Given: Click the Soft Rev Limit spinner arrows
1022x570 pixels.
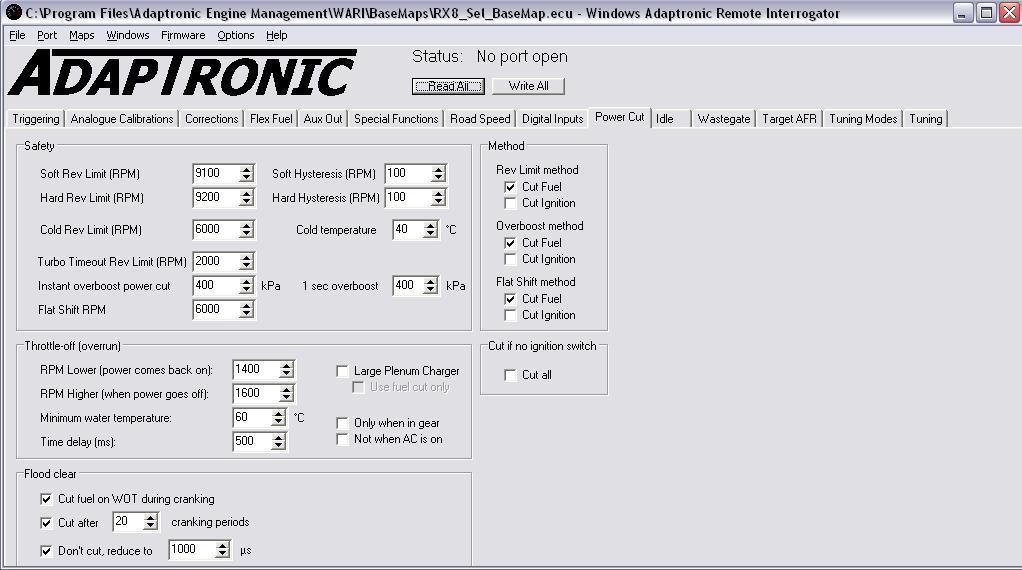Looking at the screenshot, I should pyautogui.click(x=246, y=173).
